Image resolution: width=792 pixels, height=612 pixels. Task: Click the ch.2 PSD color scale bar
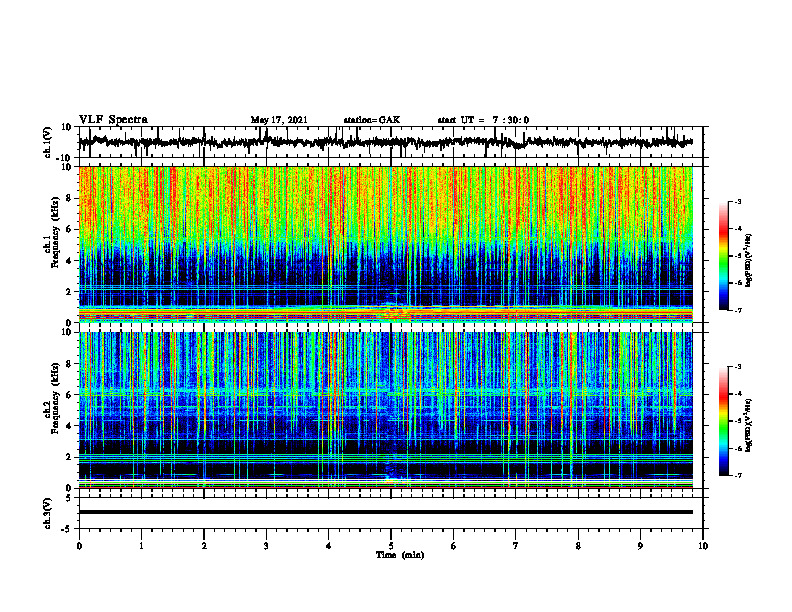(x=723, y=421)
